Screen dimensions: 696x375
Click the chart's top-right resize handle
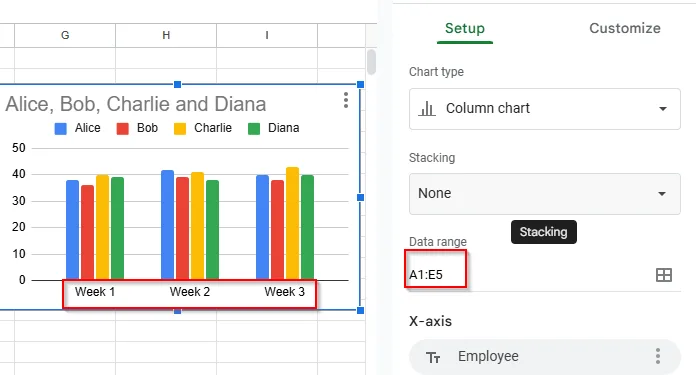point(360,85)
